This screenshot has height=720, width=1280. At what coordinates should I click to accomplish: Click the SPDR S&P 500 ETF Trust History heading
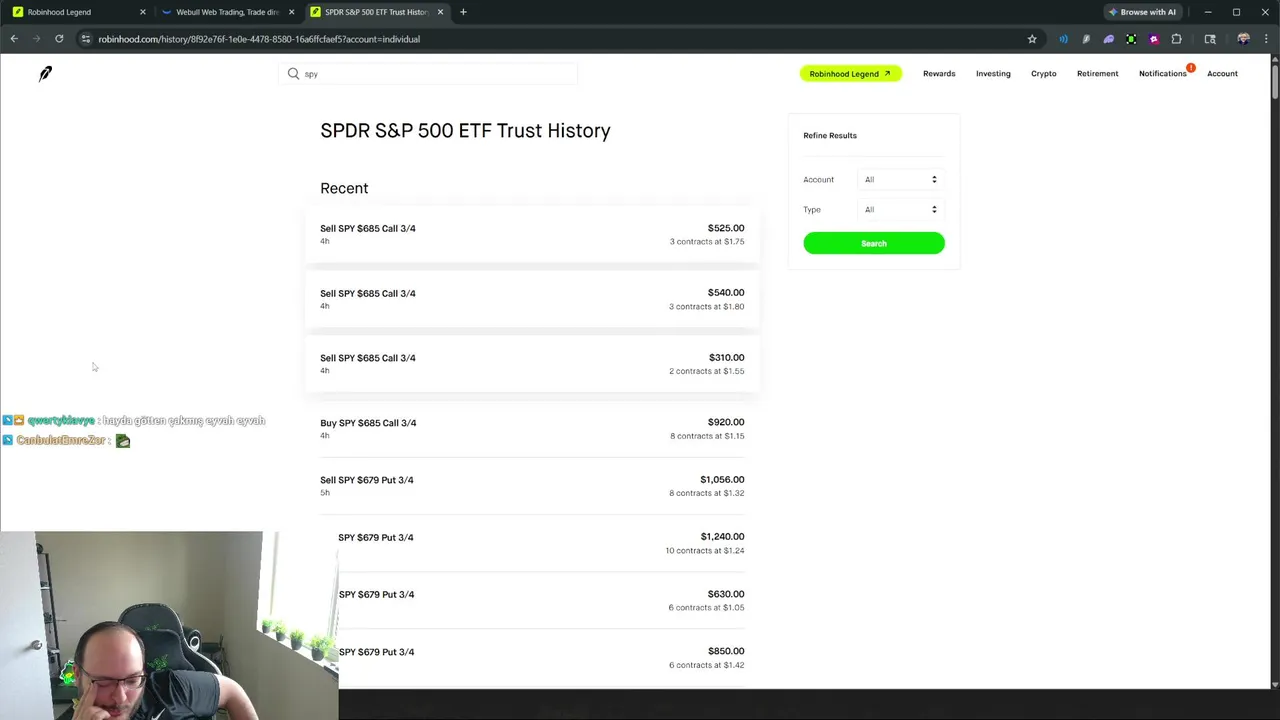[x=465, y=131]
